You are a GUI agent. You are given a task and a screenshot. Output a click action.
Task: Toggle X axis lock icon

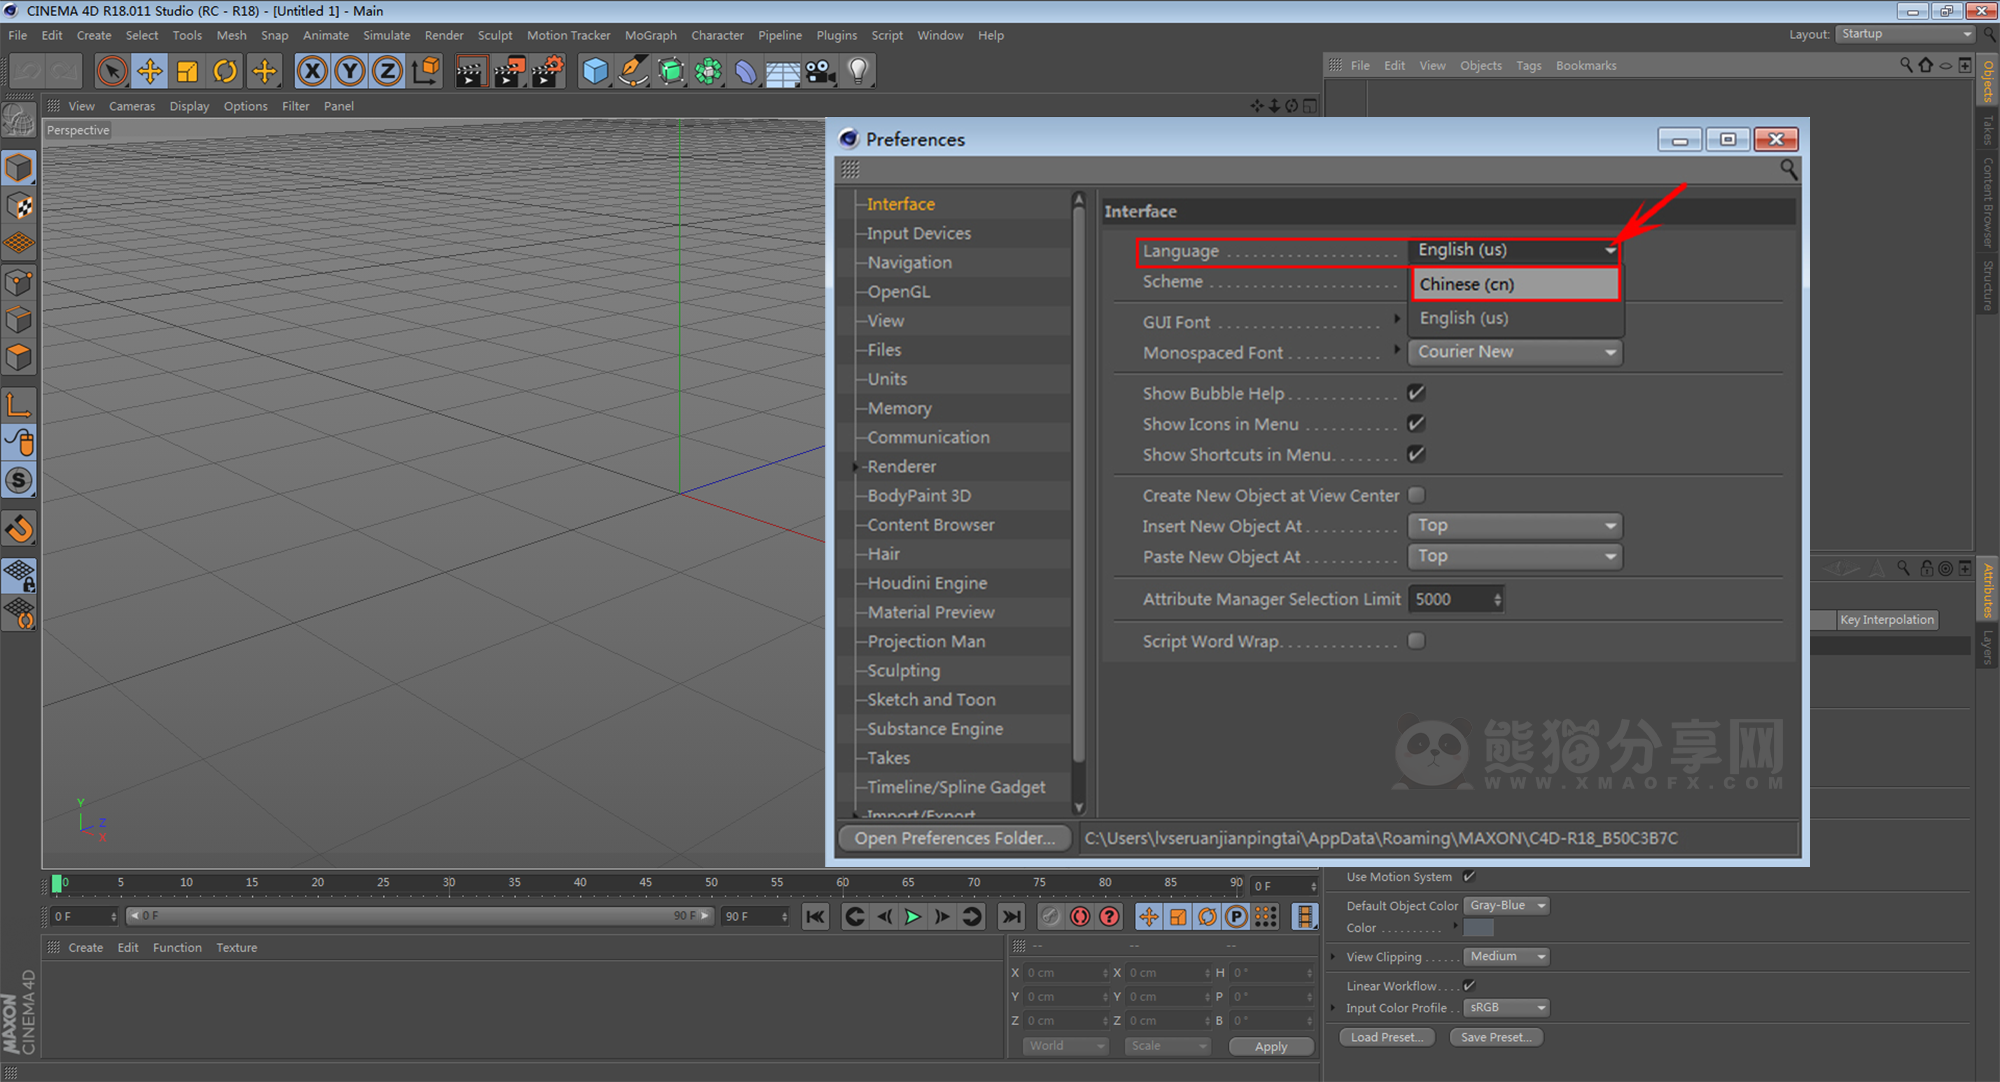point(312,71)
